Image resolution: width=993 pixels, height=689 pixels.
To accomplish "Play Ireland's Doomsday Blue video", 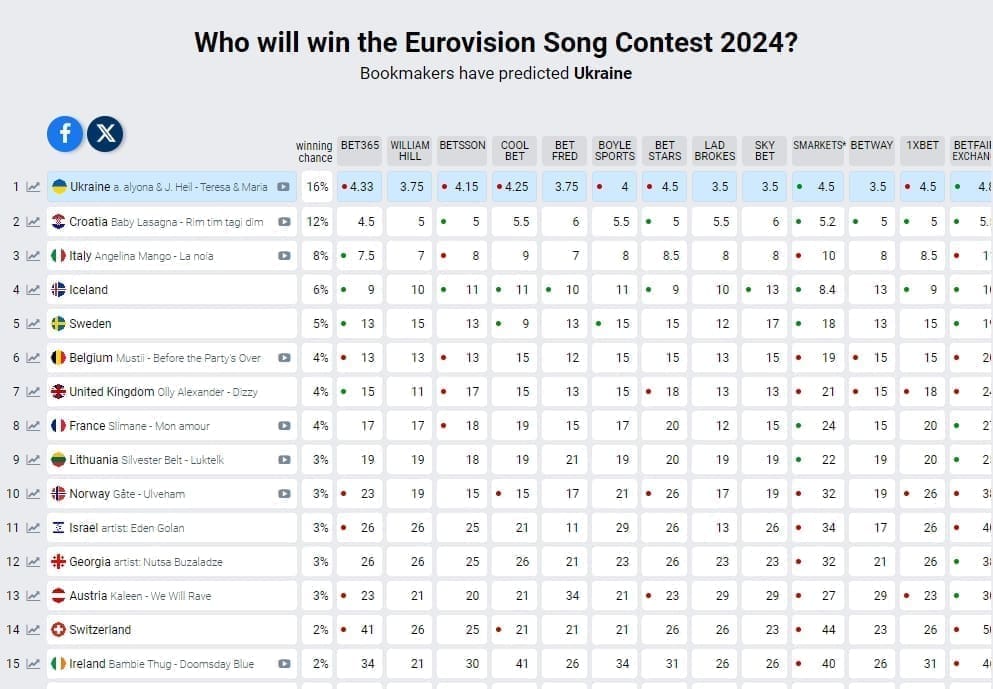I will click(283, 664).
